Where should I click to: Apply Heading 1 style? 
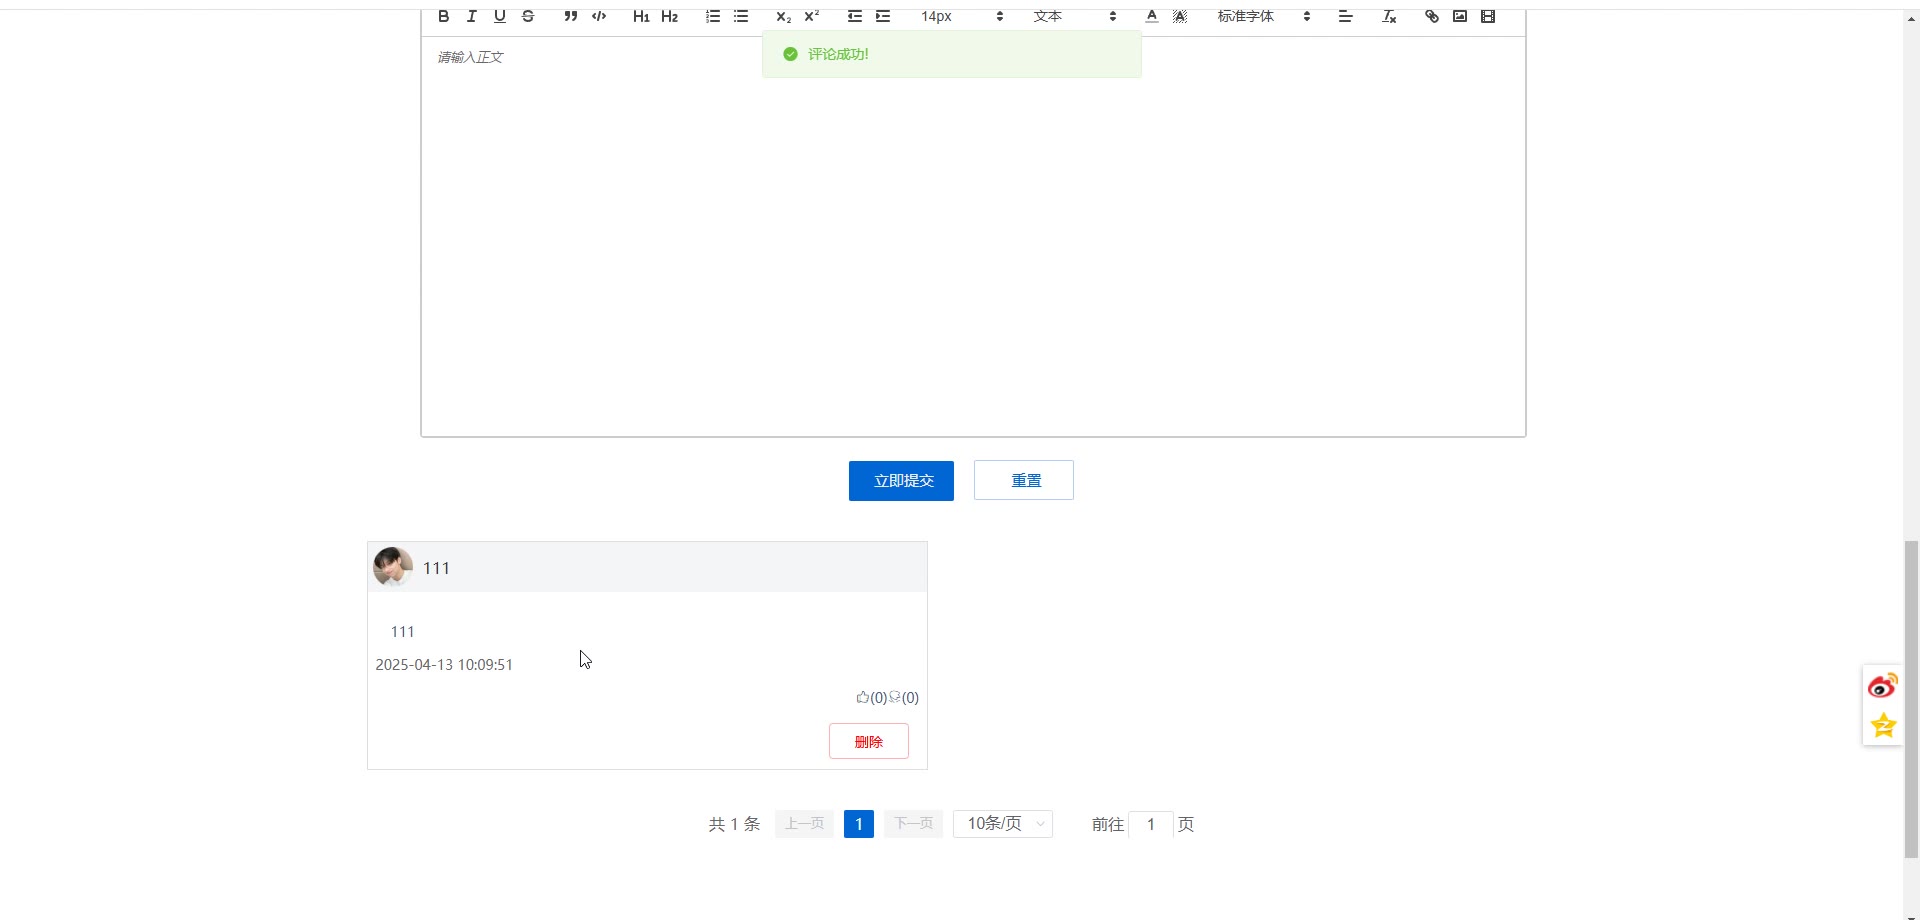[x=641, y=16]
